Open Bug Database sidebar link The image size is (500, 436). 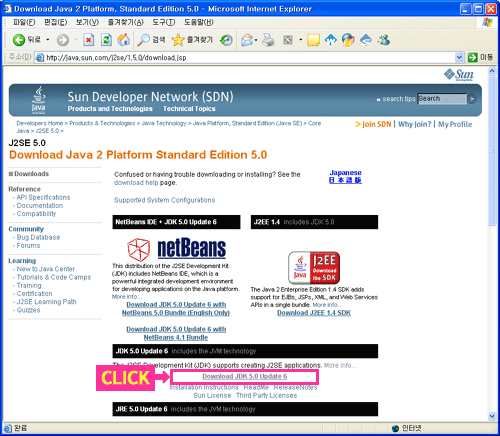point(38,237)
